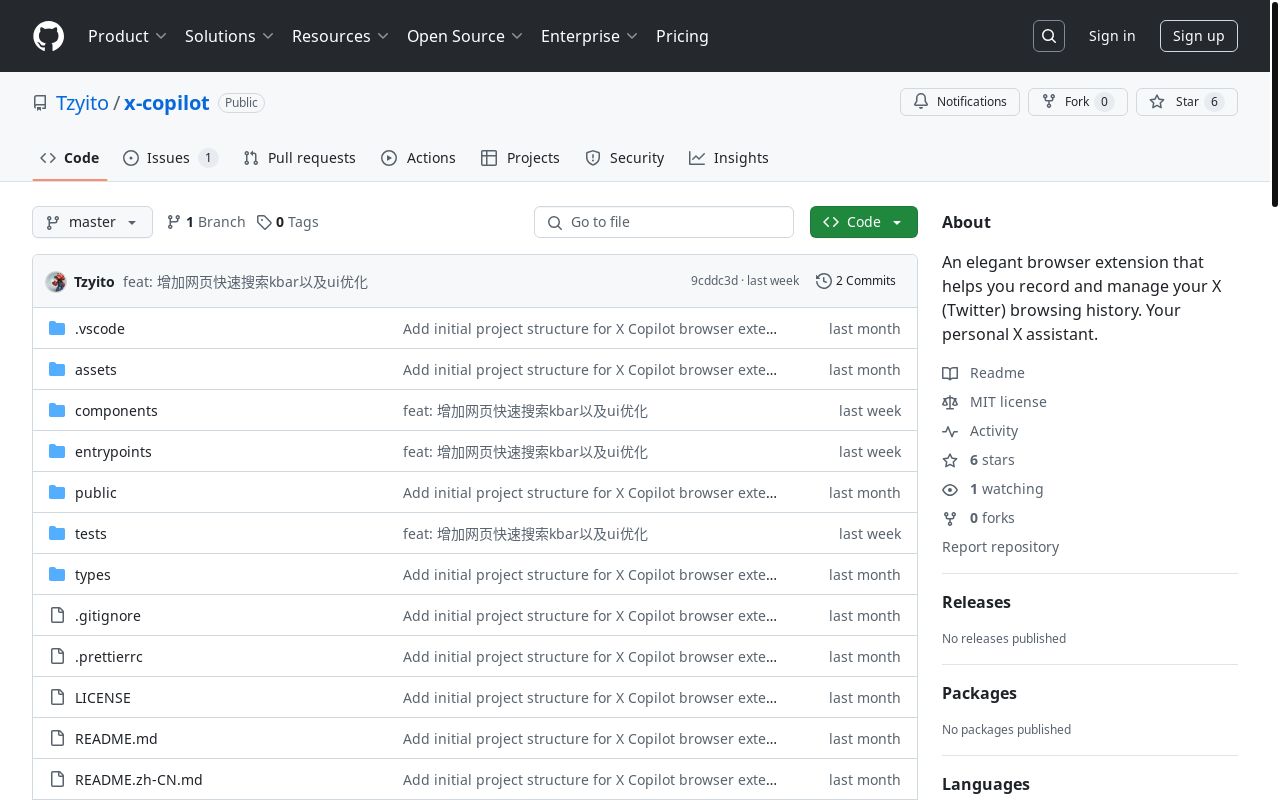This screenshot has height=800, width=1280.
Task: Expand the Open Source navigation menu
Action: tap(464, 36)
